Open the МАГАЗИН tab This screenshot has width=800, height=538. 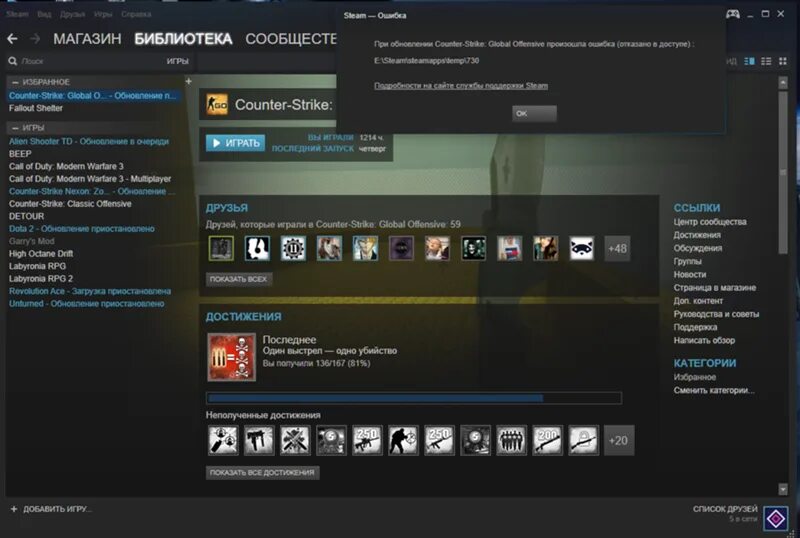pos(87,39)
